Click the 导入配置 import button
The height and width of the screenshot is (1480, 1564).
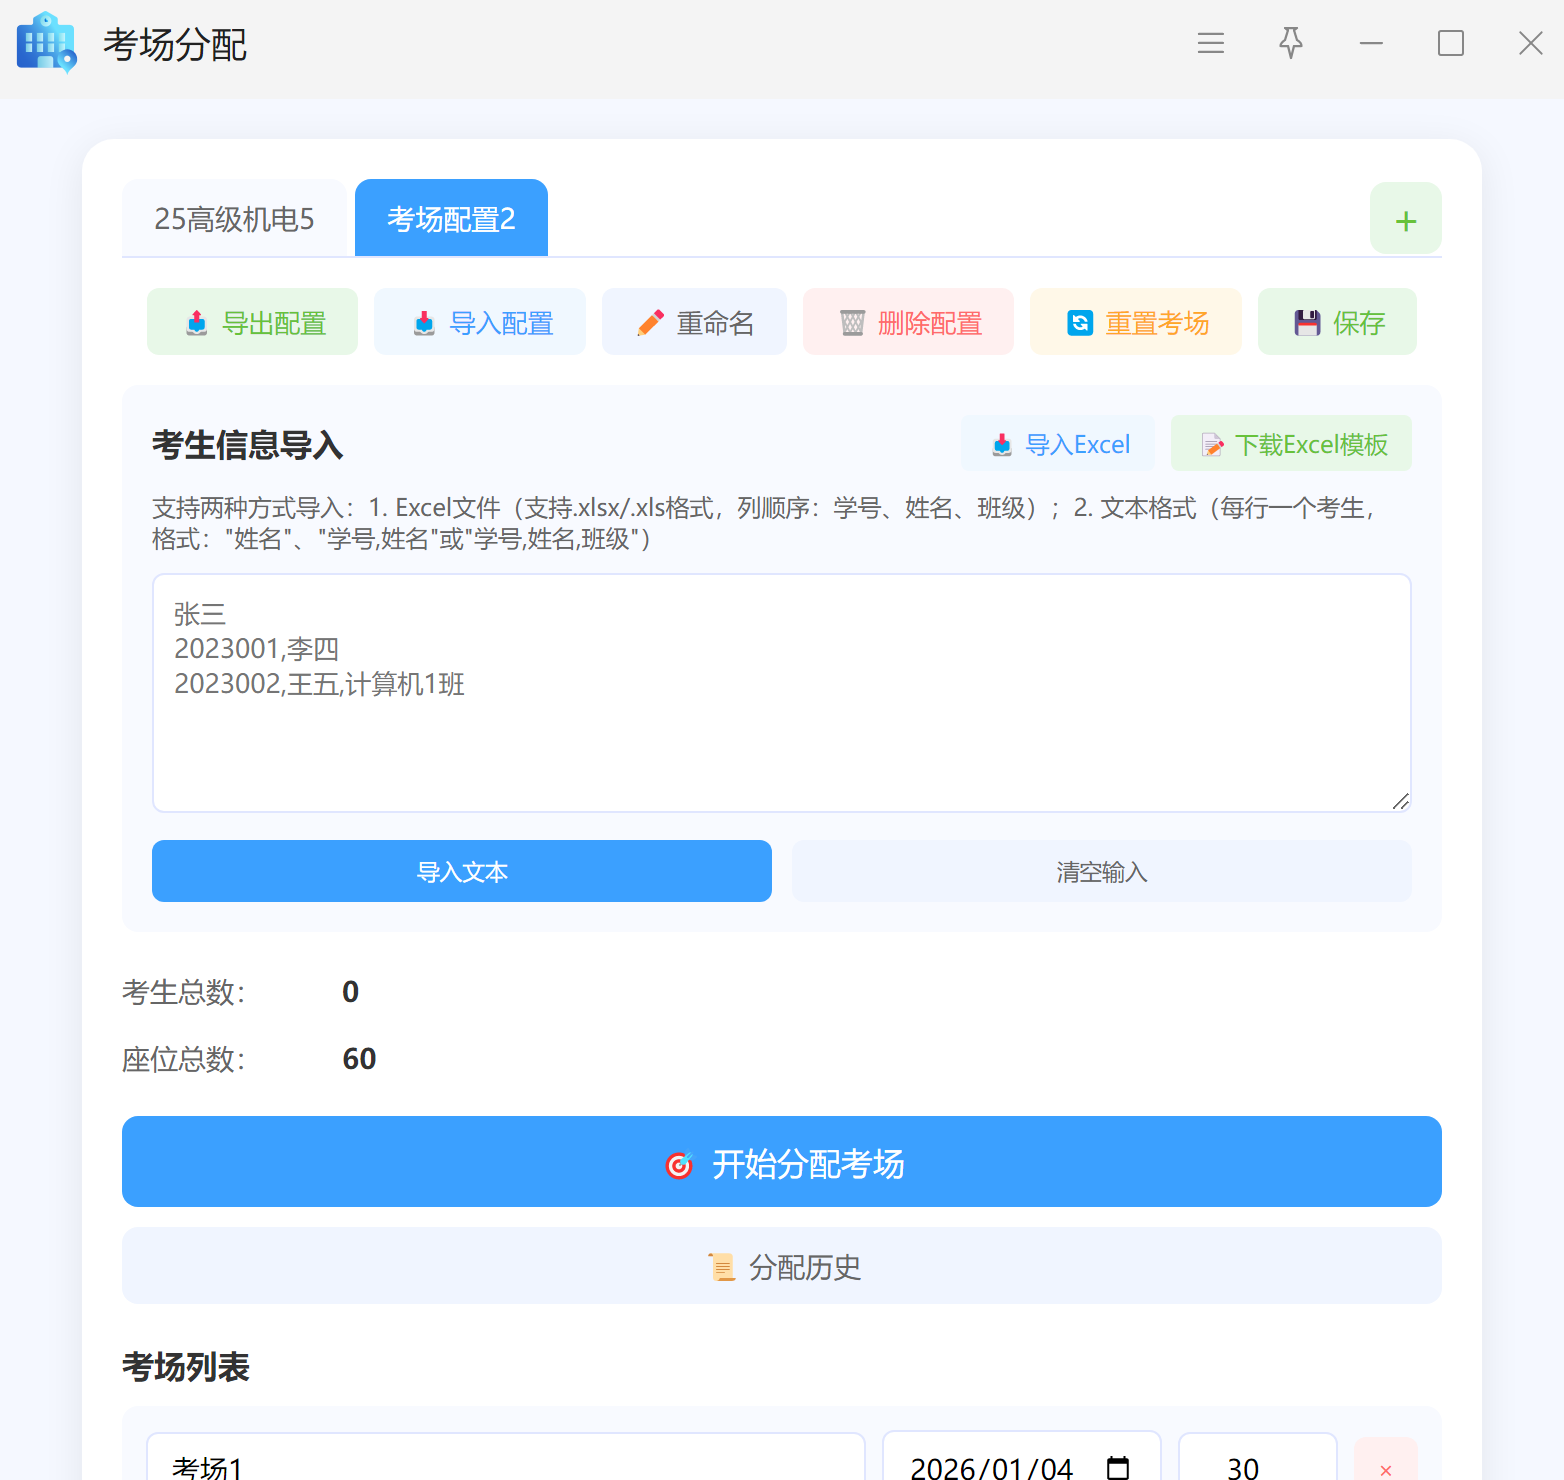pos(480,322)
